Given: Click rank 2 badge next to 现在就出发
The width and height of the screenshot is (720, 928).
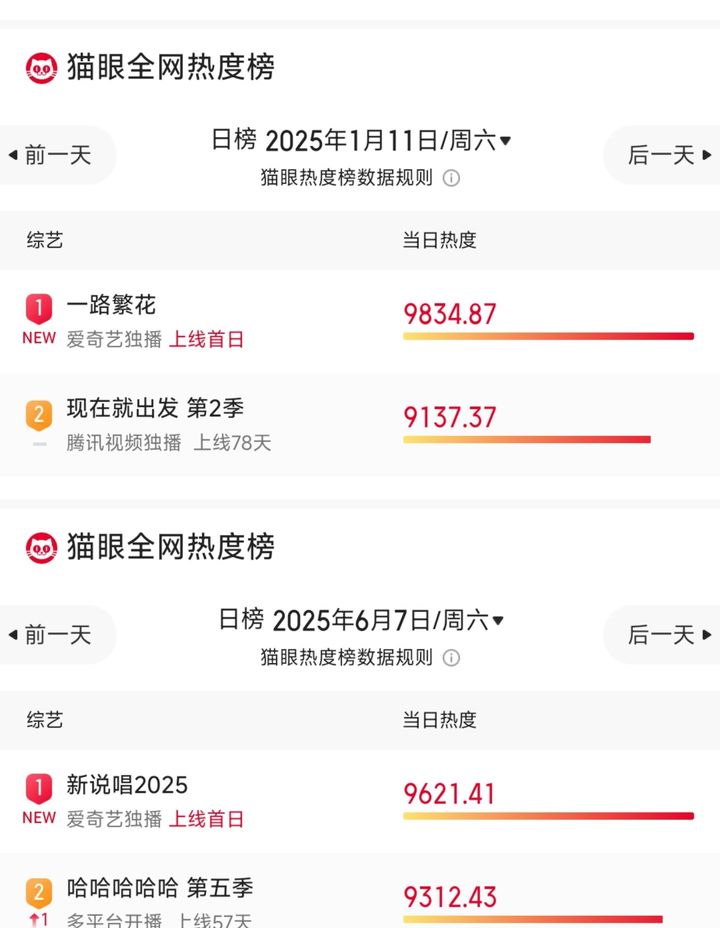Looking at the screenshot, I should (38, 413).
